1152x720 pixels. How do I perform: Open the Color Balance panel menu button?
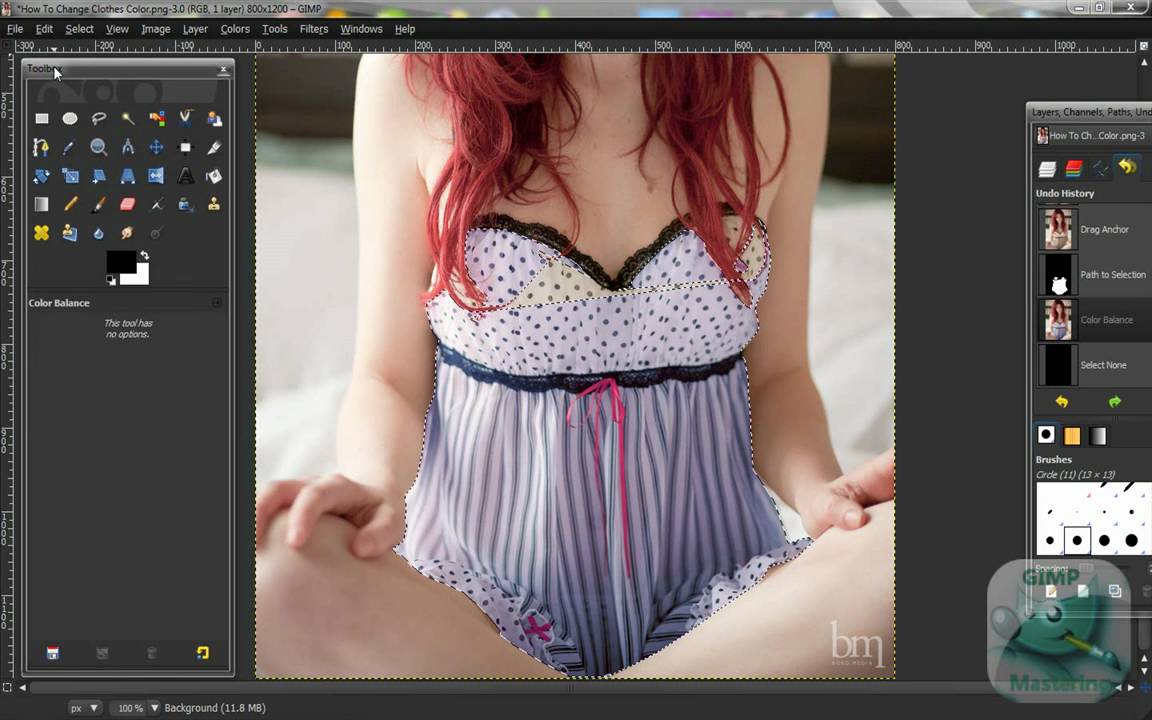point(217,303)
